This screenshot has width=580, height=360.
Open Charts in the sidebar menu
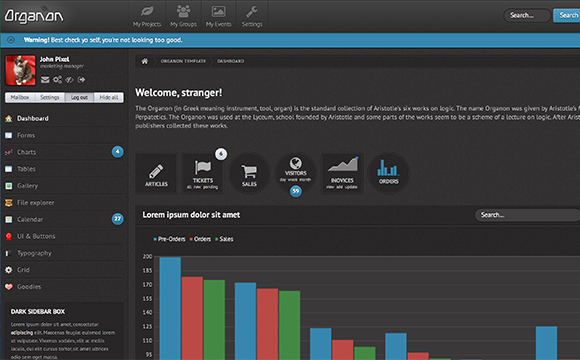[x=64, y=152]
